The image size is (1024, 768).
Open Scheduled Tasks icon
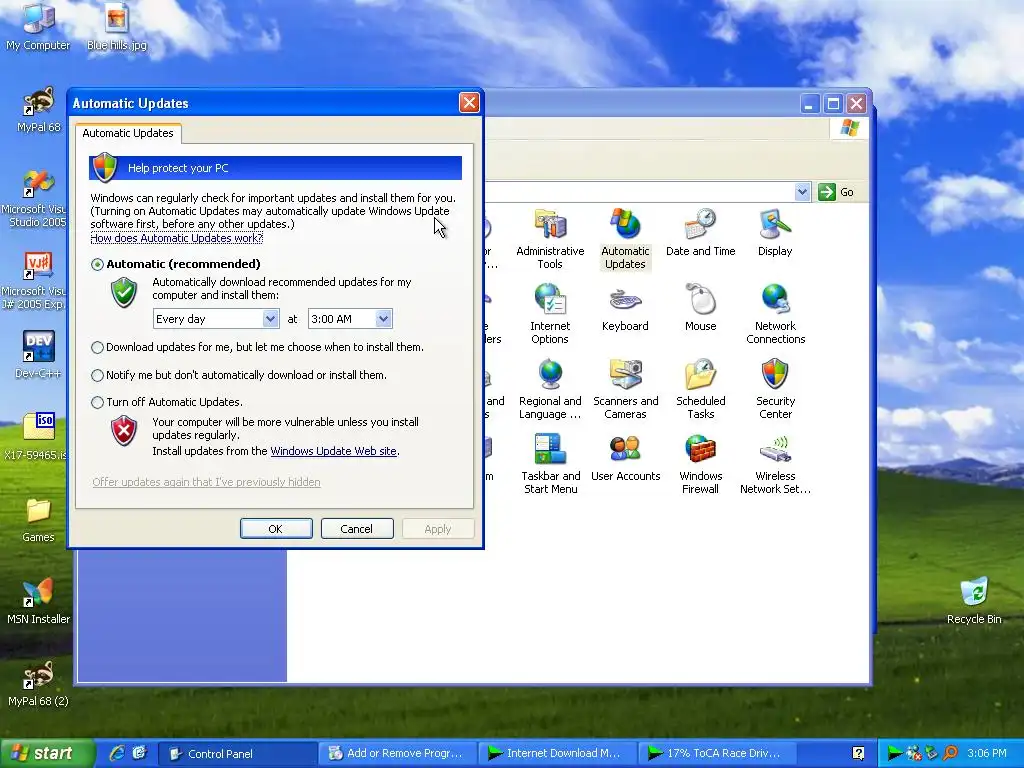pyautogui.click(x=700, y=389)
